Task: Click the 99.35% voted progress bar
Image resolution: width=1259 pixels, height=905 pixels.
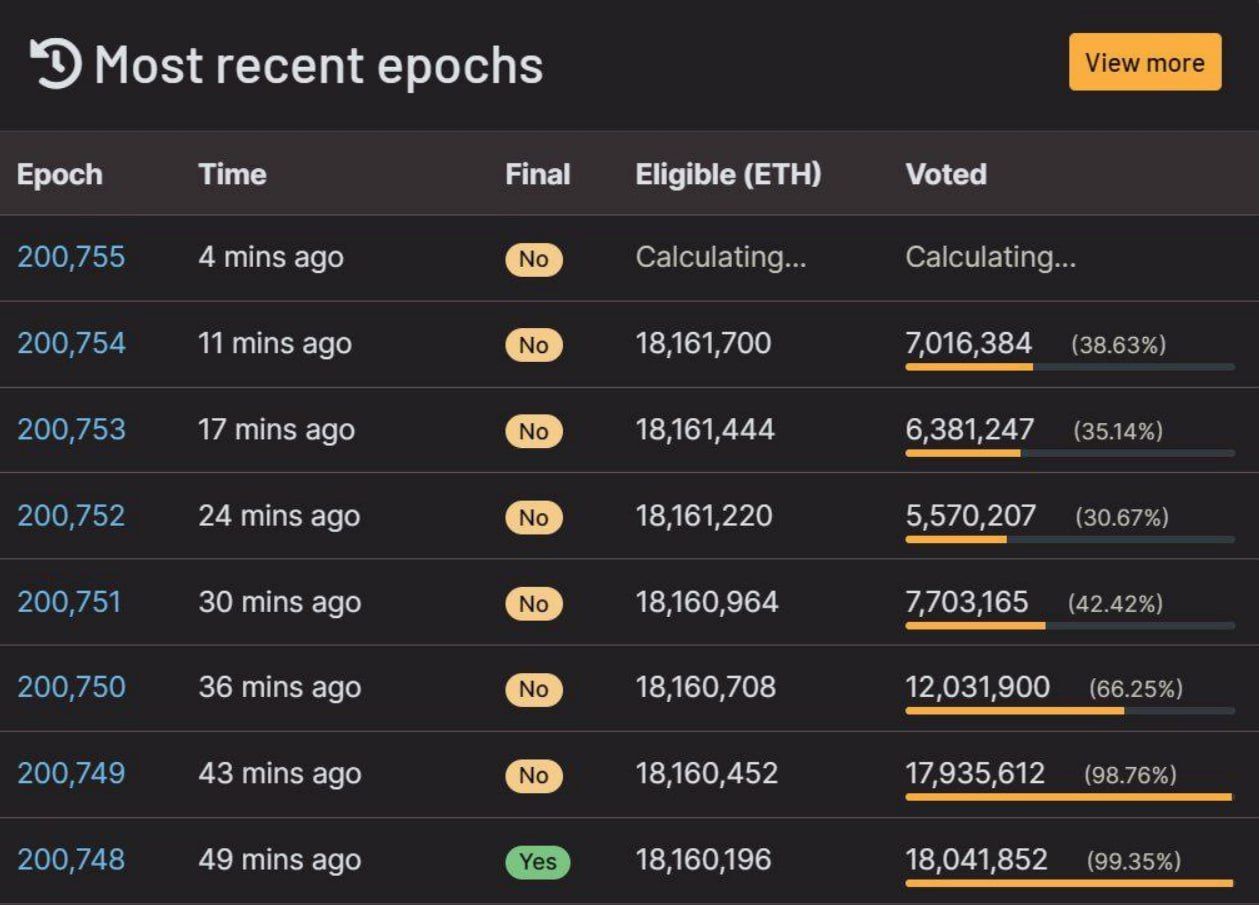Action: tap(1070, 883)
